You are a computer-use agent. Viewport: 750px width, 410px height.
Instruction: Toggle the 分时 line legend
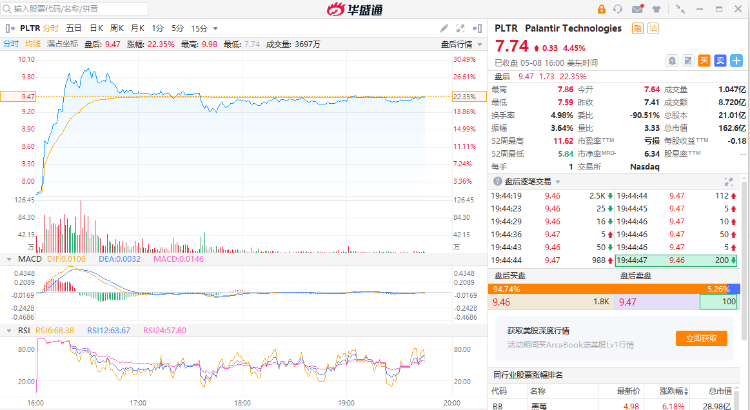(x=11, y=44)
